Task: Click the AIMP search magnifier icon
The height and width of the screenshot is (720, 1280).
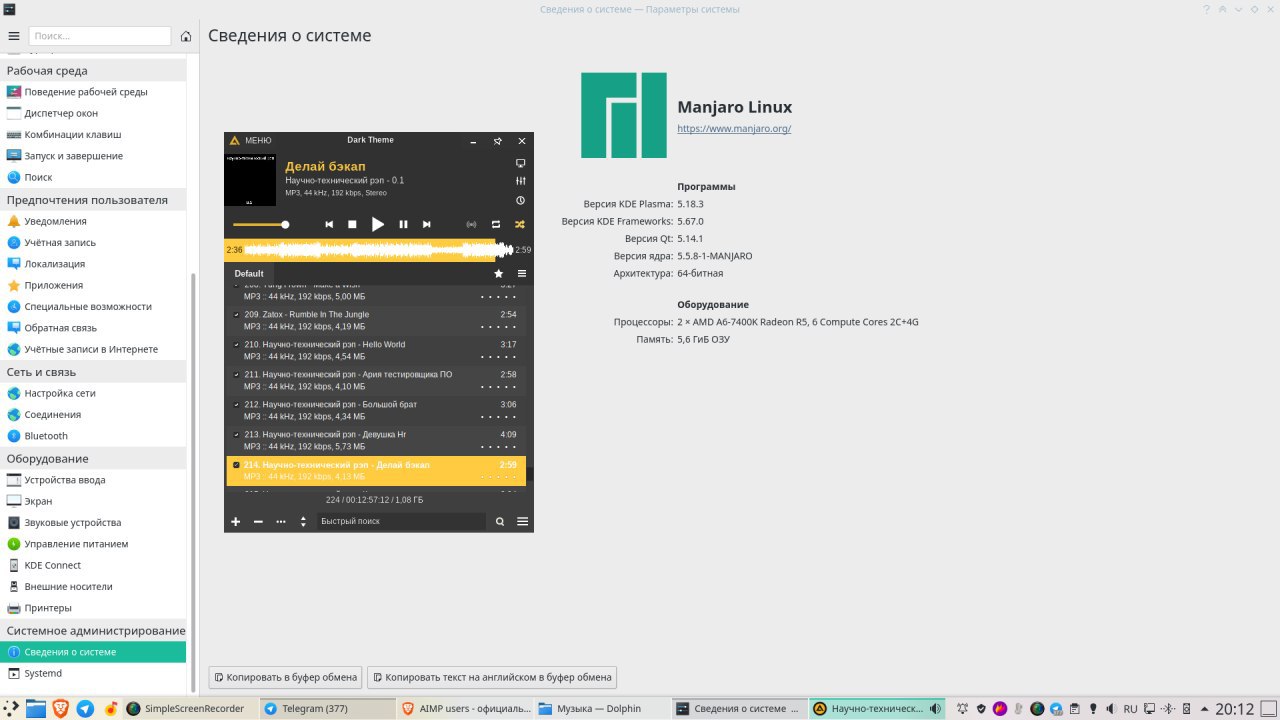Action: 500,521
